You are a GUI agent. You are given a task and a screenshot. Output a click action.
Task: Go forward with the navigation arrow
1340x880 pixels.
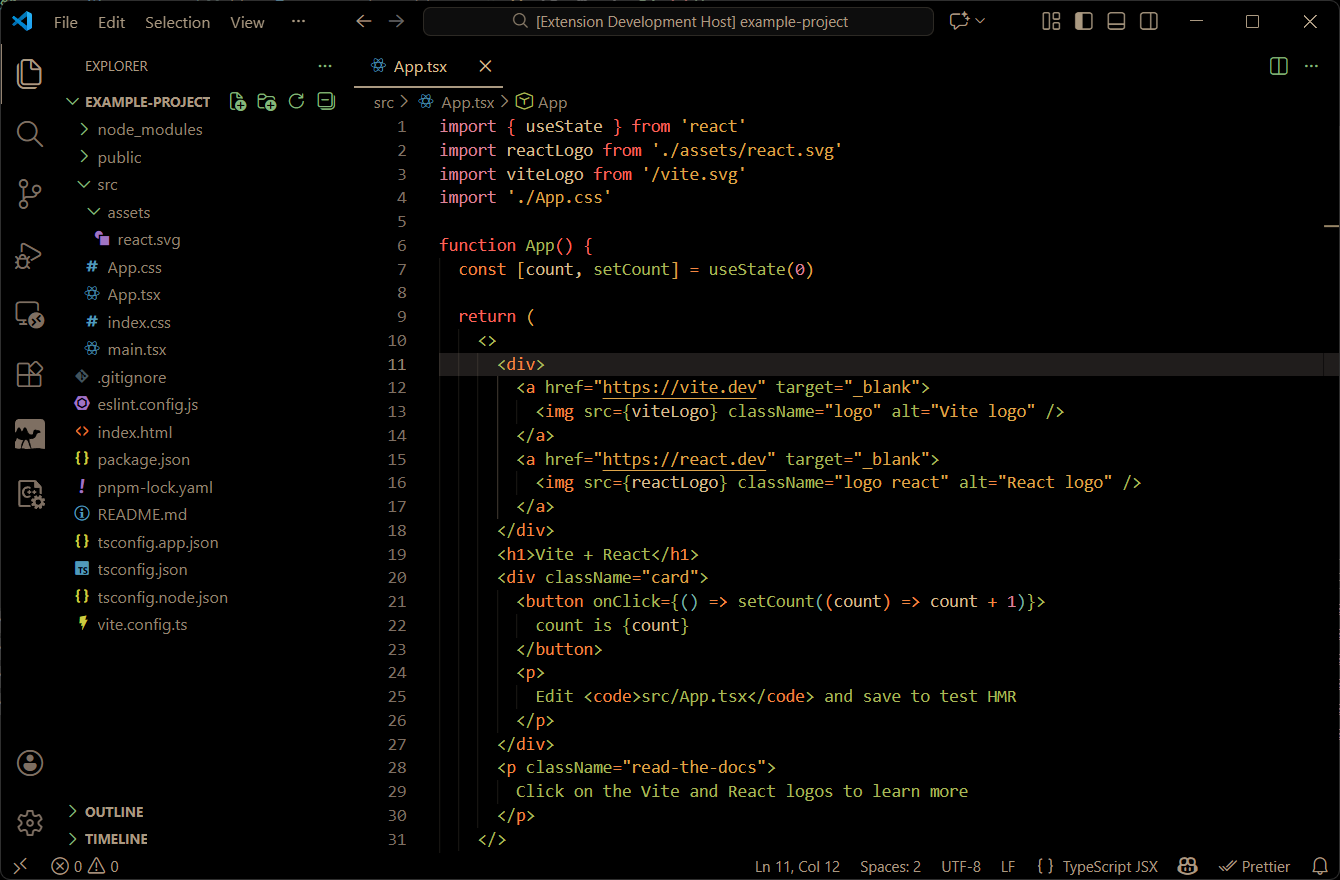click(396, 21)
